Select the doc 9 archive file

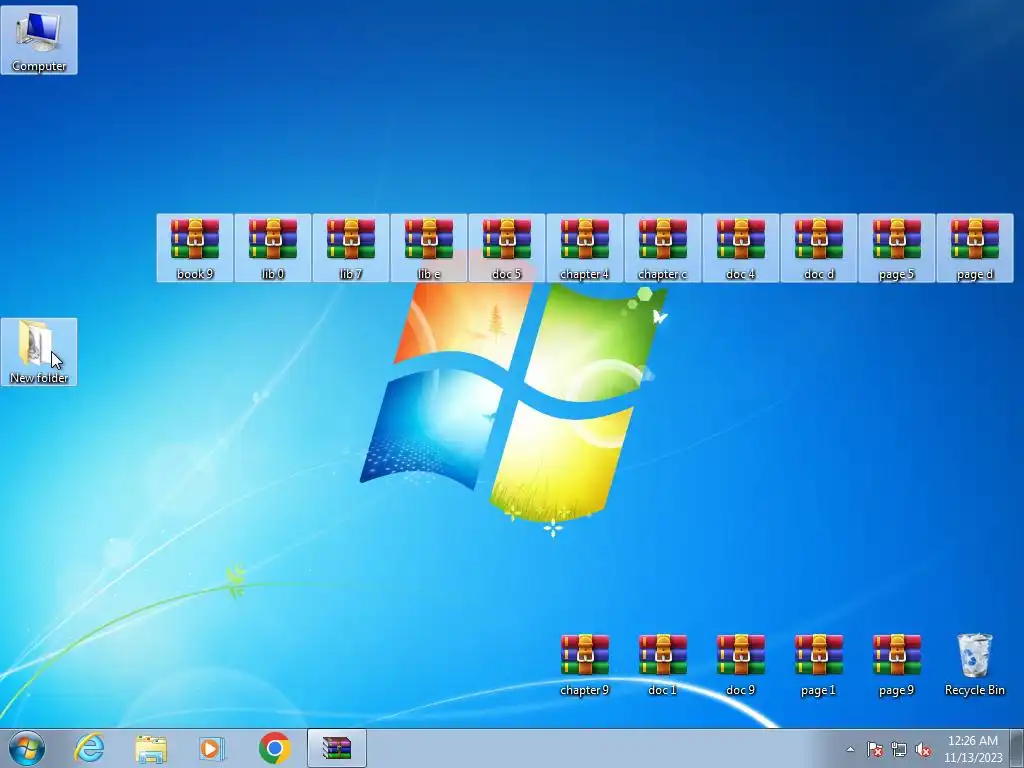[741, 664]
